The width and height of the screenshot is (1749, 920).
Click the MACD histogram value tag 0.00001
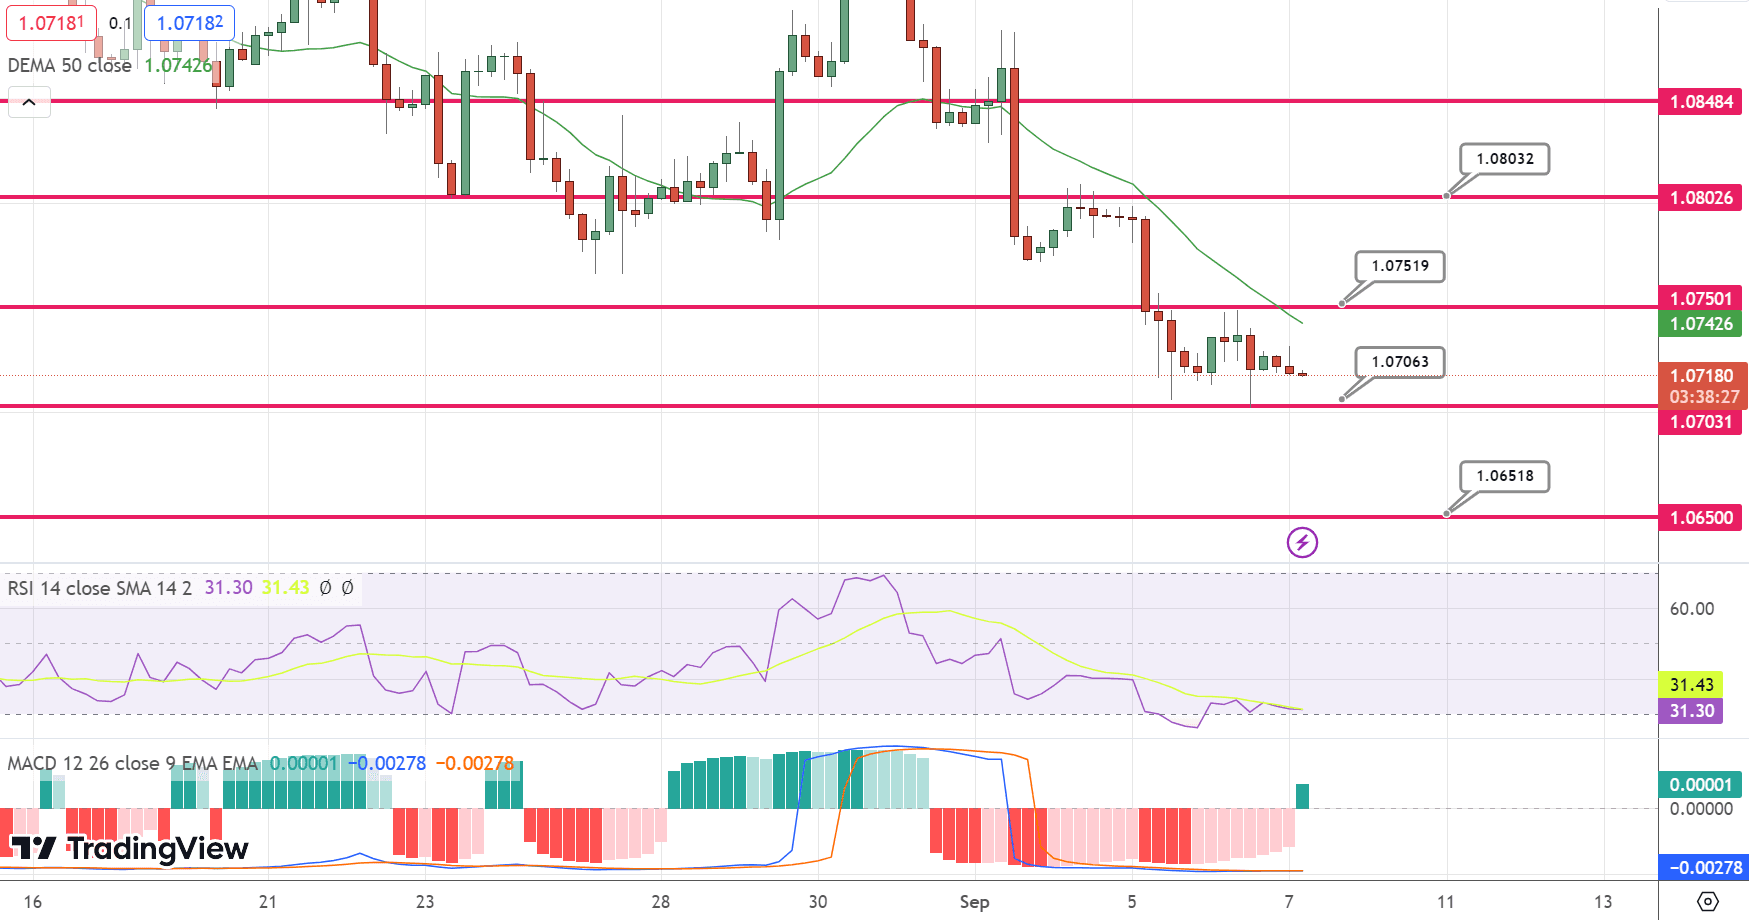click(x=1700, y=785)
